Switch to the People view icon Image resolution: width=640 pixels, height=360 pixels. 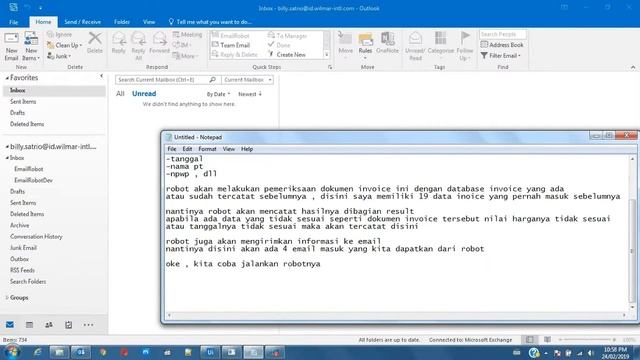click(x=49, y=325)
